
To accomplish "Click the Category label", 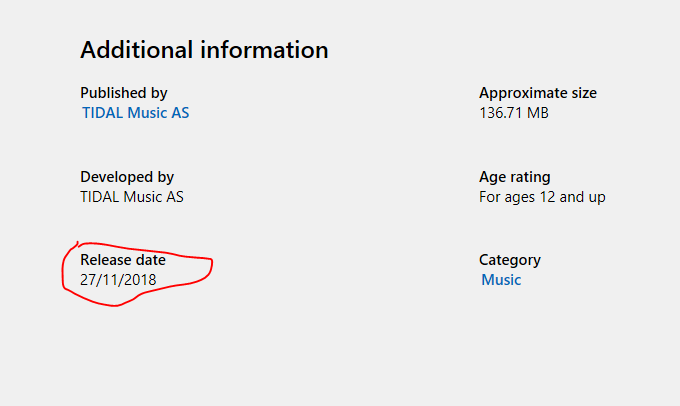I will click(x=510, y=260).
